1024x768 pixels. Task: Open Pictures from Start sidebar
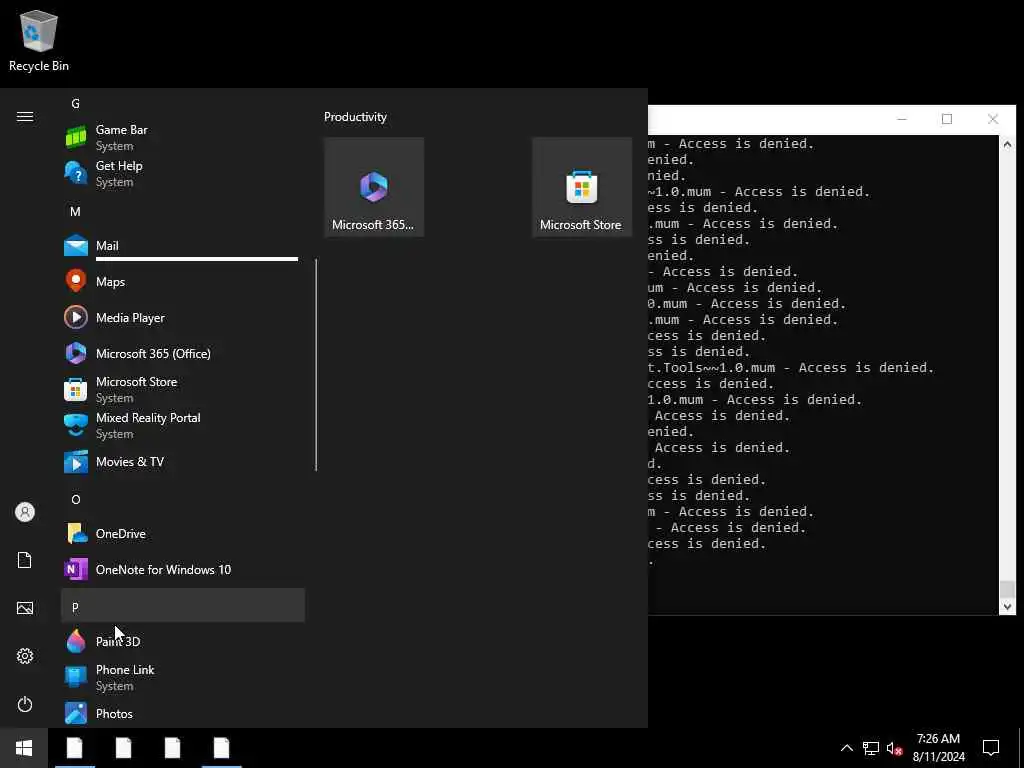point(25,608)
